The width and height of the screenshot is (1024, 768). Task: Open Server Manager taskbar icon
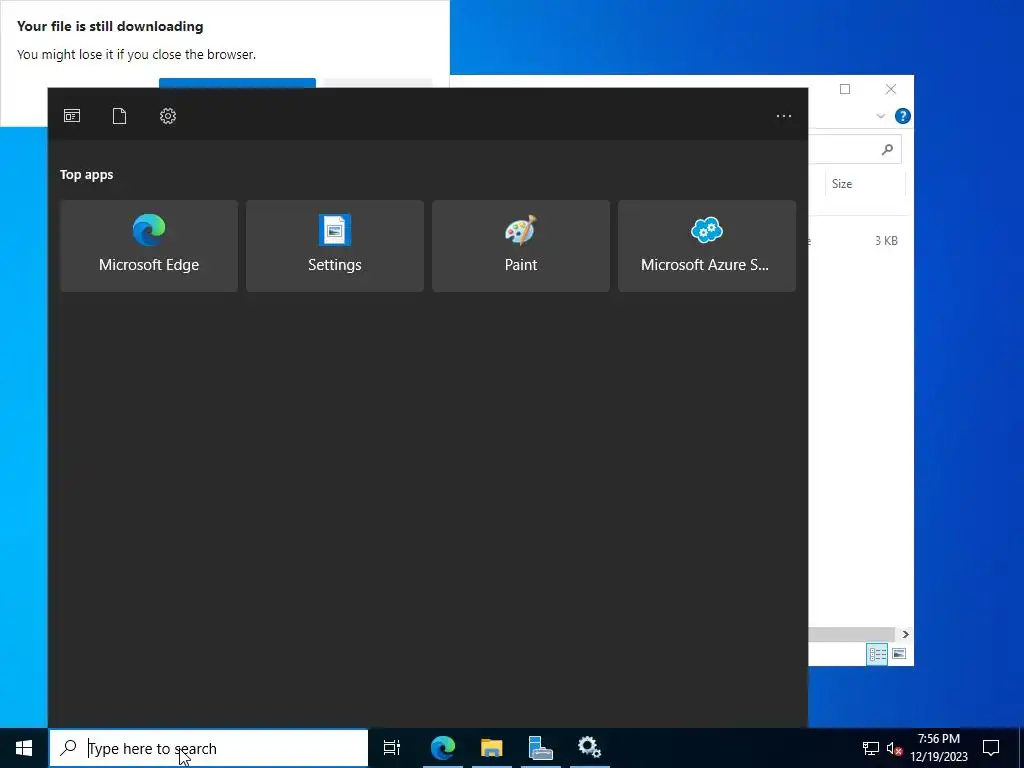click(x=541, y=748)
